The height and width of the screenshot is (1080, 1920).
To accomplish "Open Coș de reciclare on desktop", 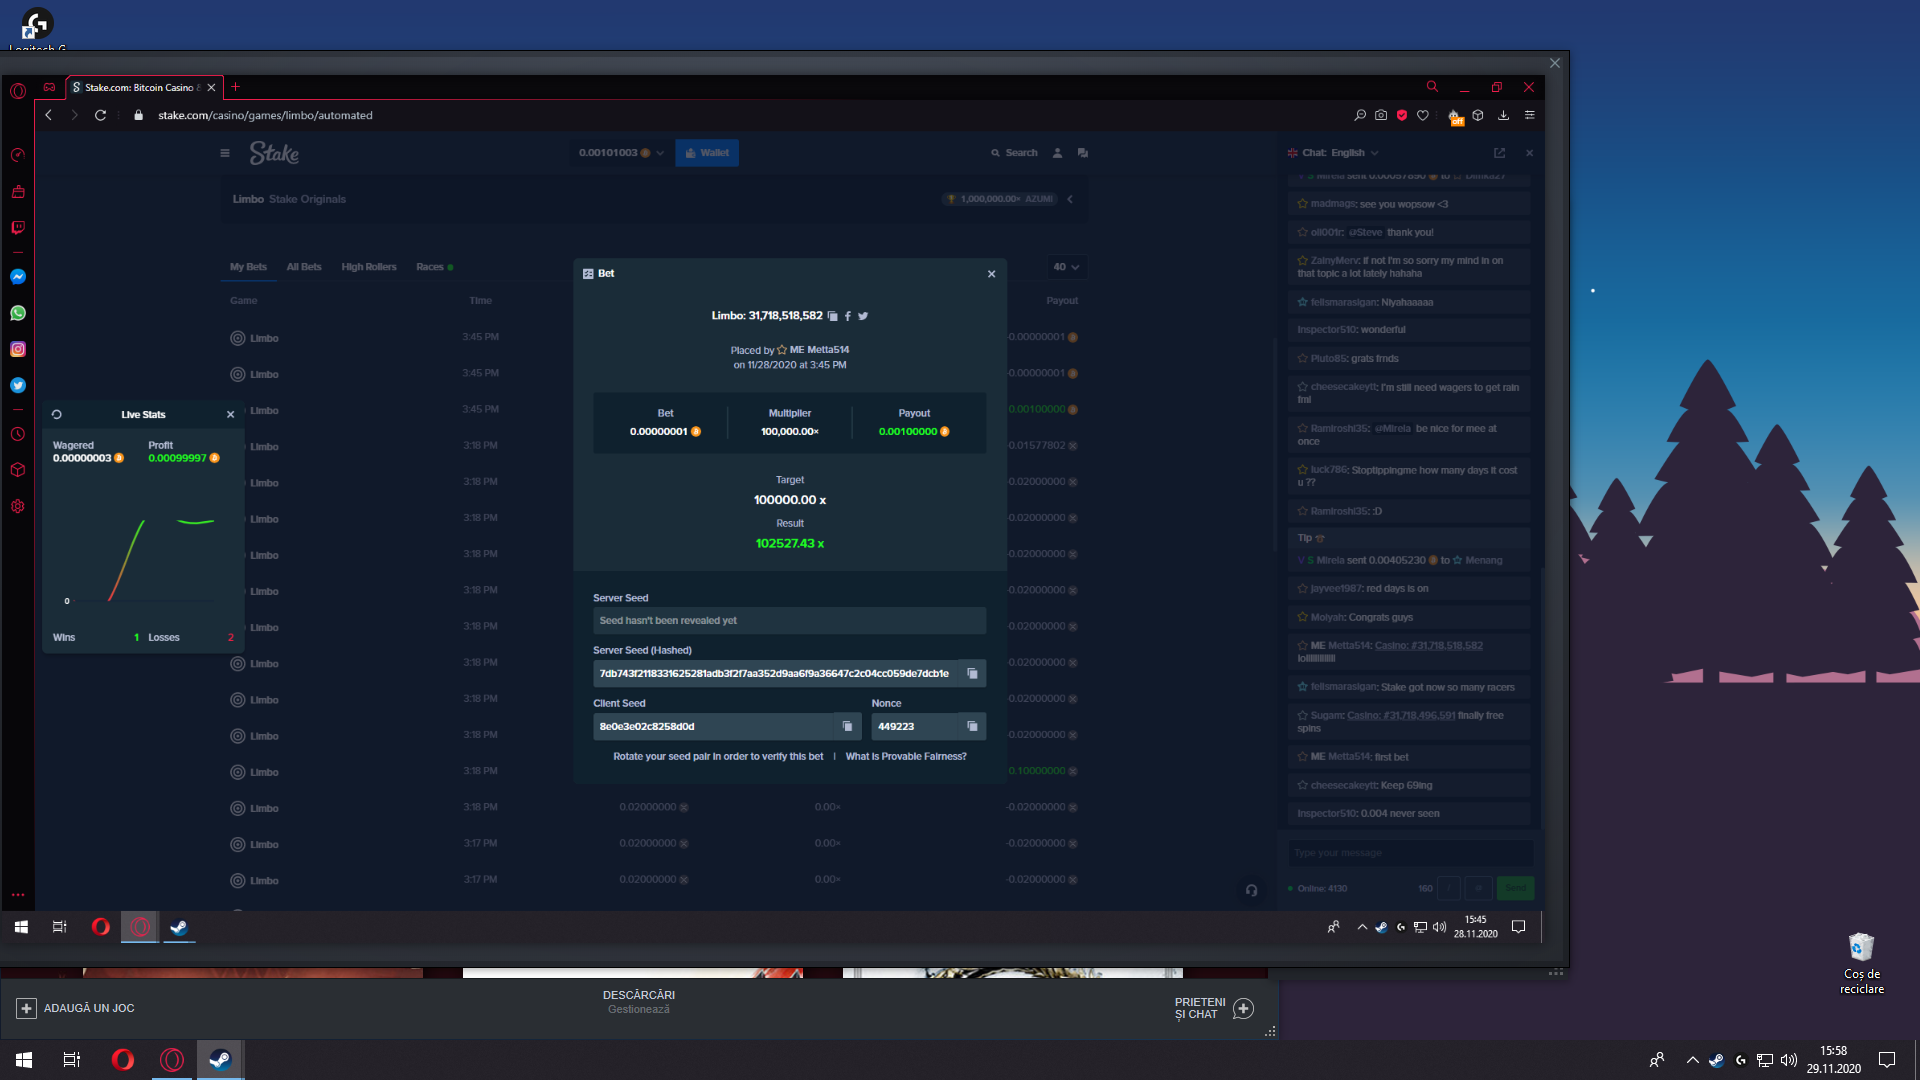I will coord(1861,963).
